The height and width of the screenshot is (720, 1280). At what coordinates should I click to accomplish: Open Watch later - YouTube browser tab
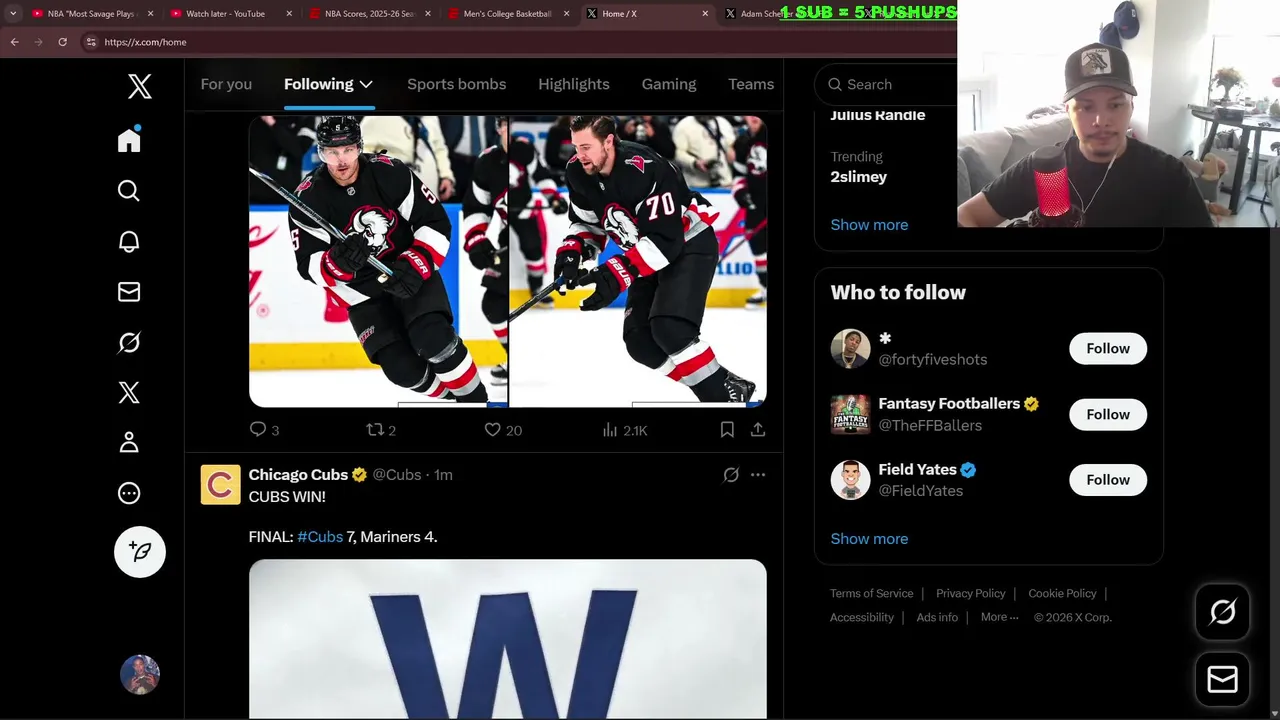229,14
